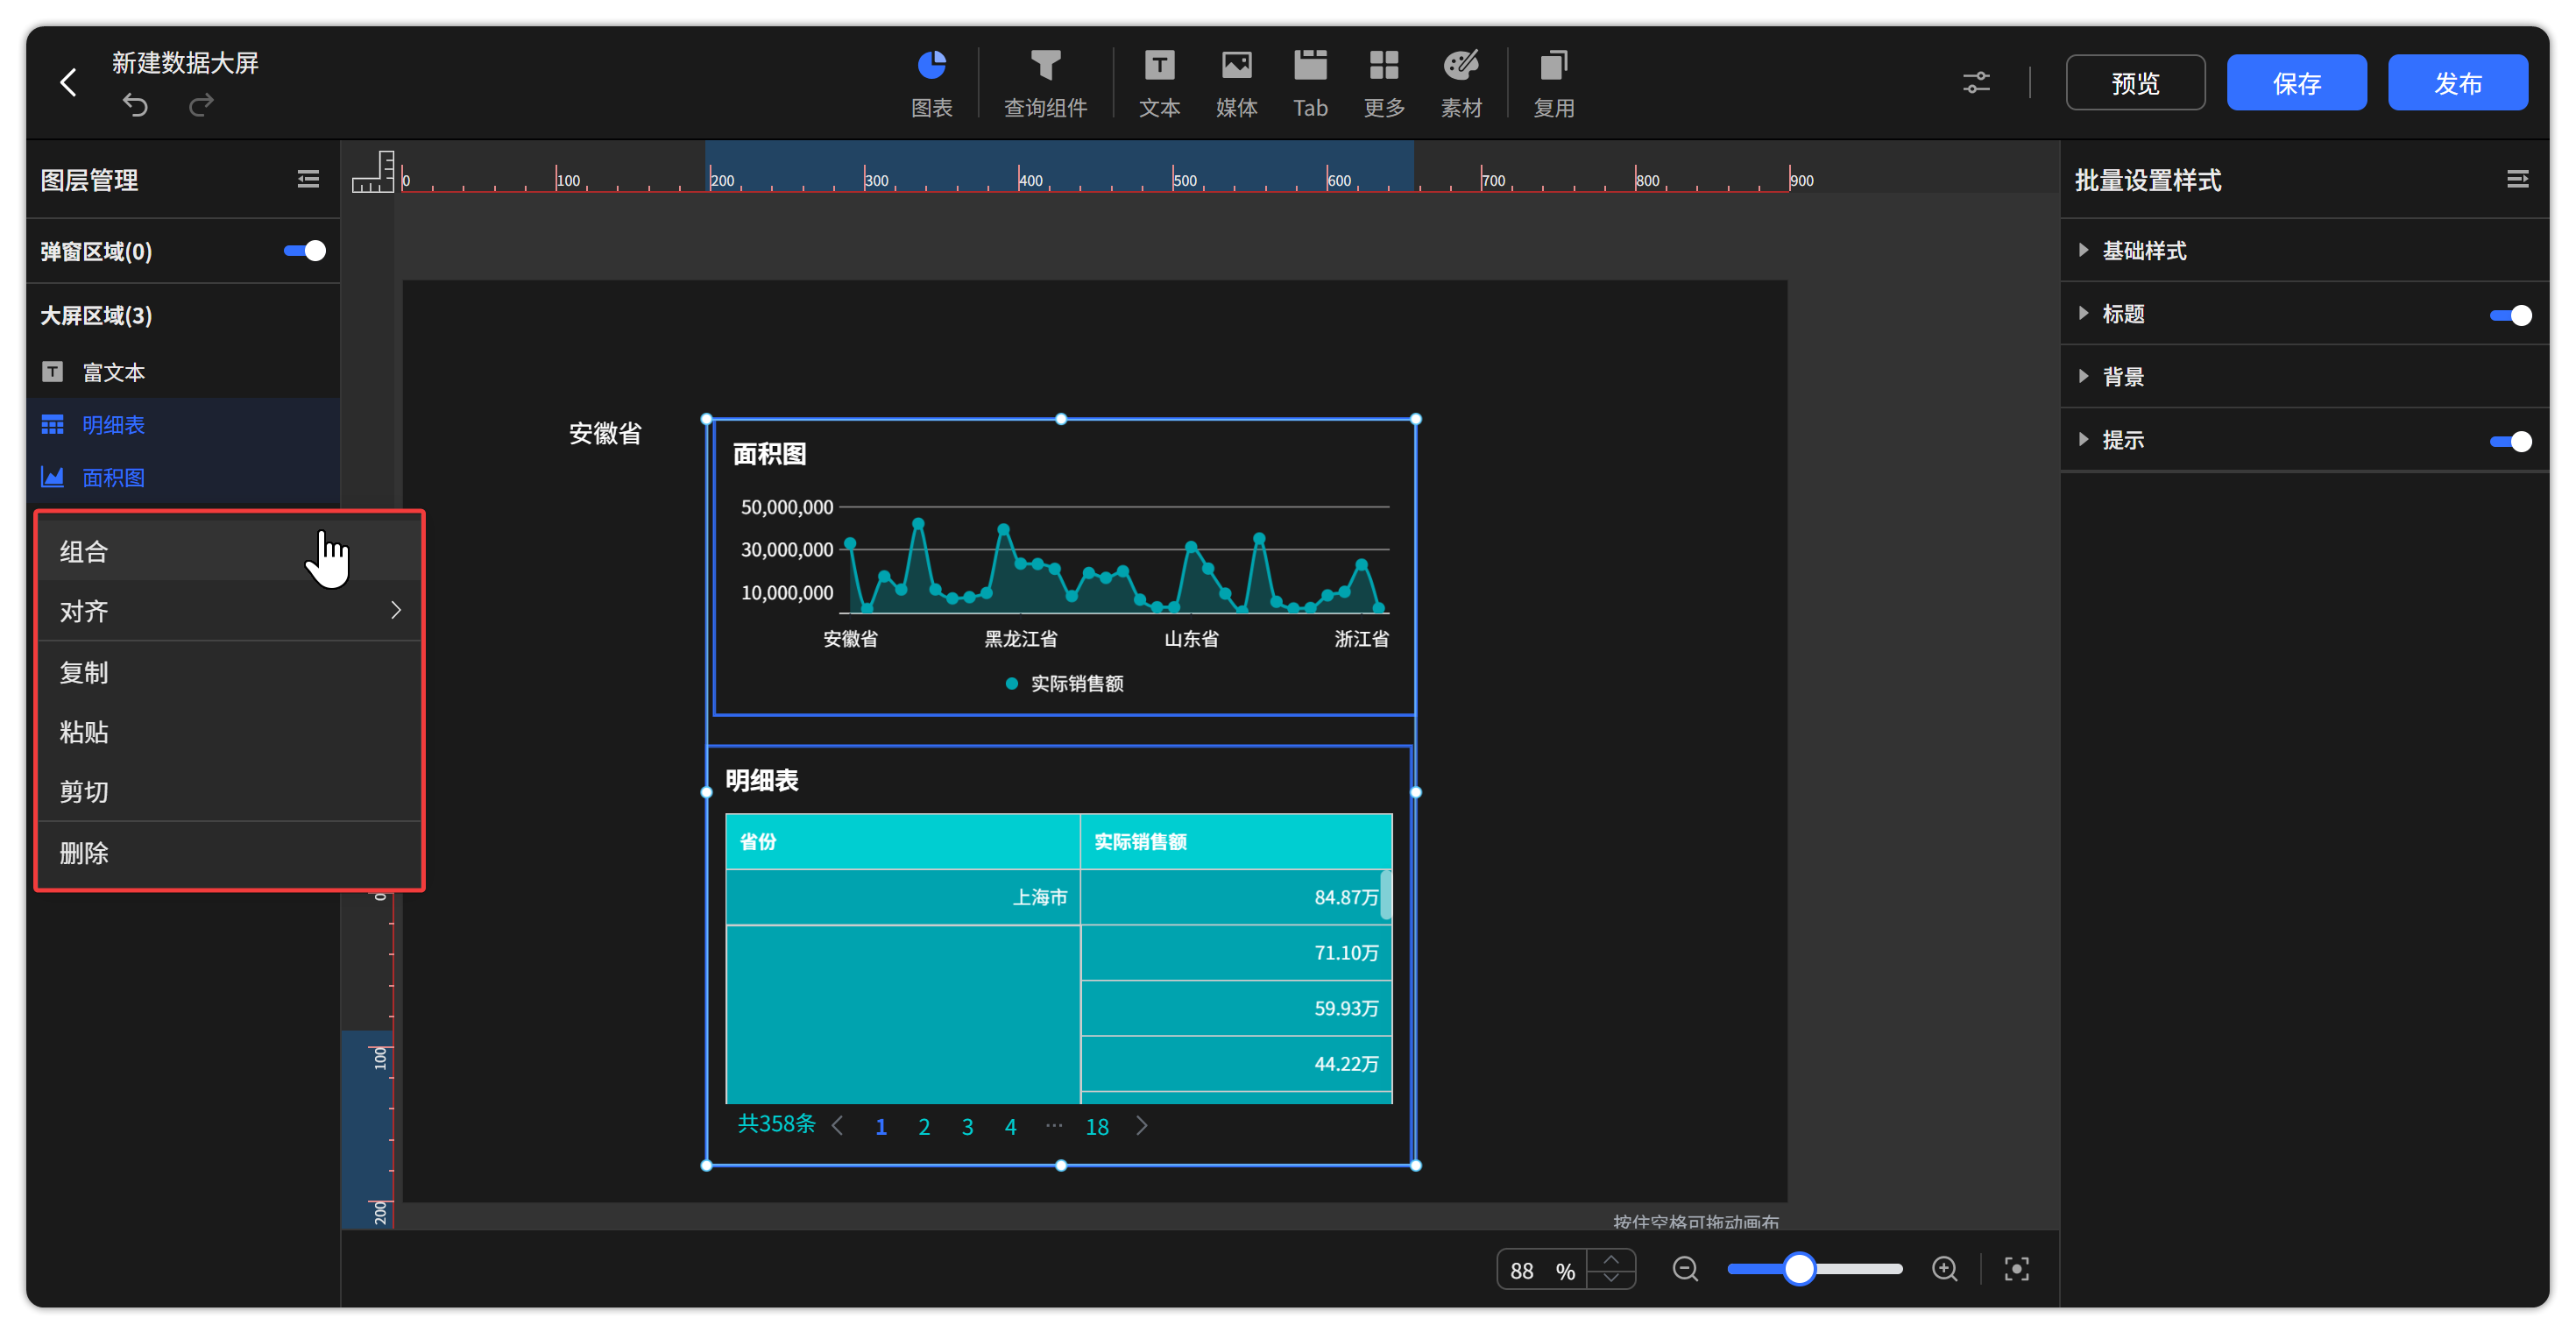
Task: Open the settings sliders icon
Action: click(x=1976, y=82)
